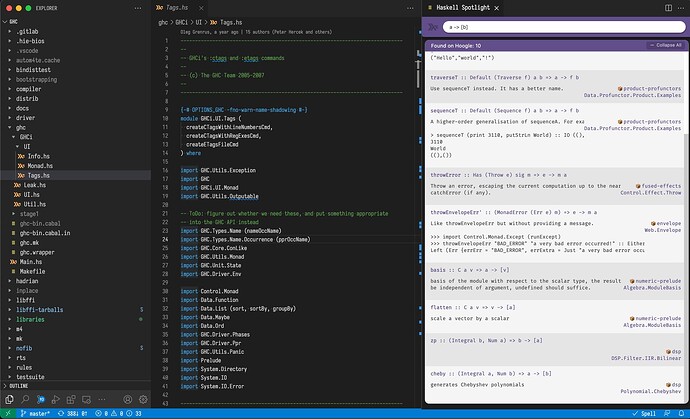Open Monad.hs in the file tree

click(x=39, y=166)
